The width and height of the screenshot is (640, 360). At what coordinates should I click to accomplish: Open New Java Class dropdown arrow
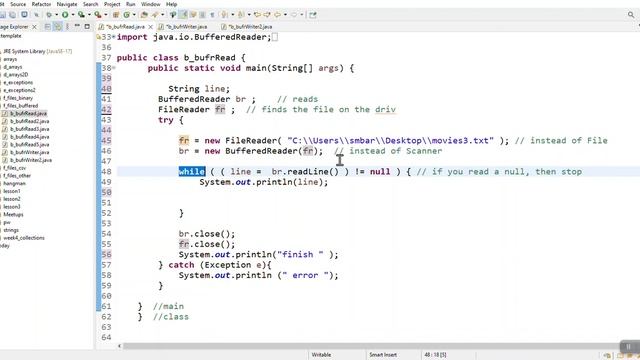pyautogui.click(x=134, y=15)
